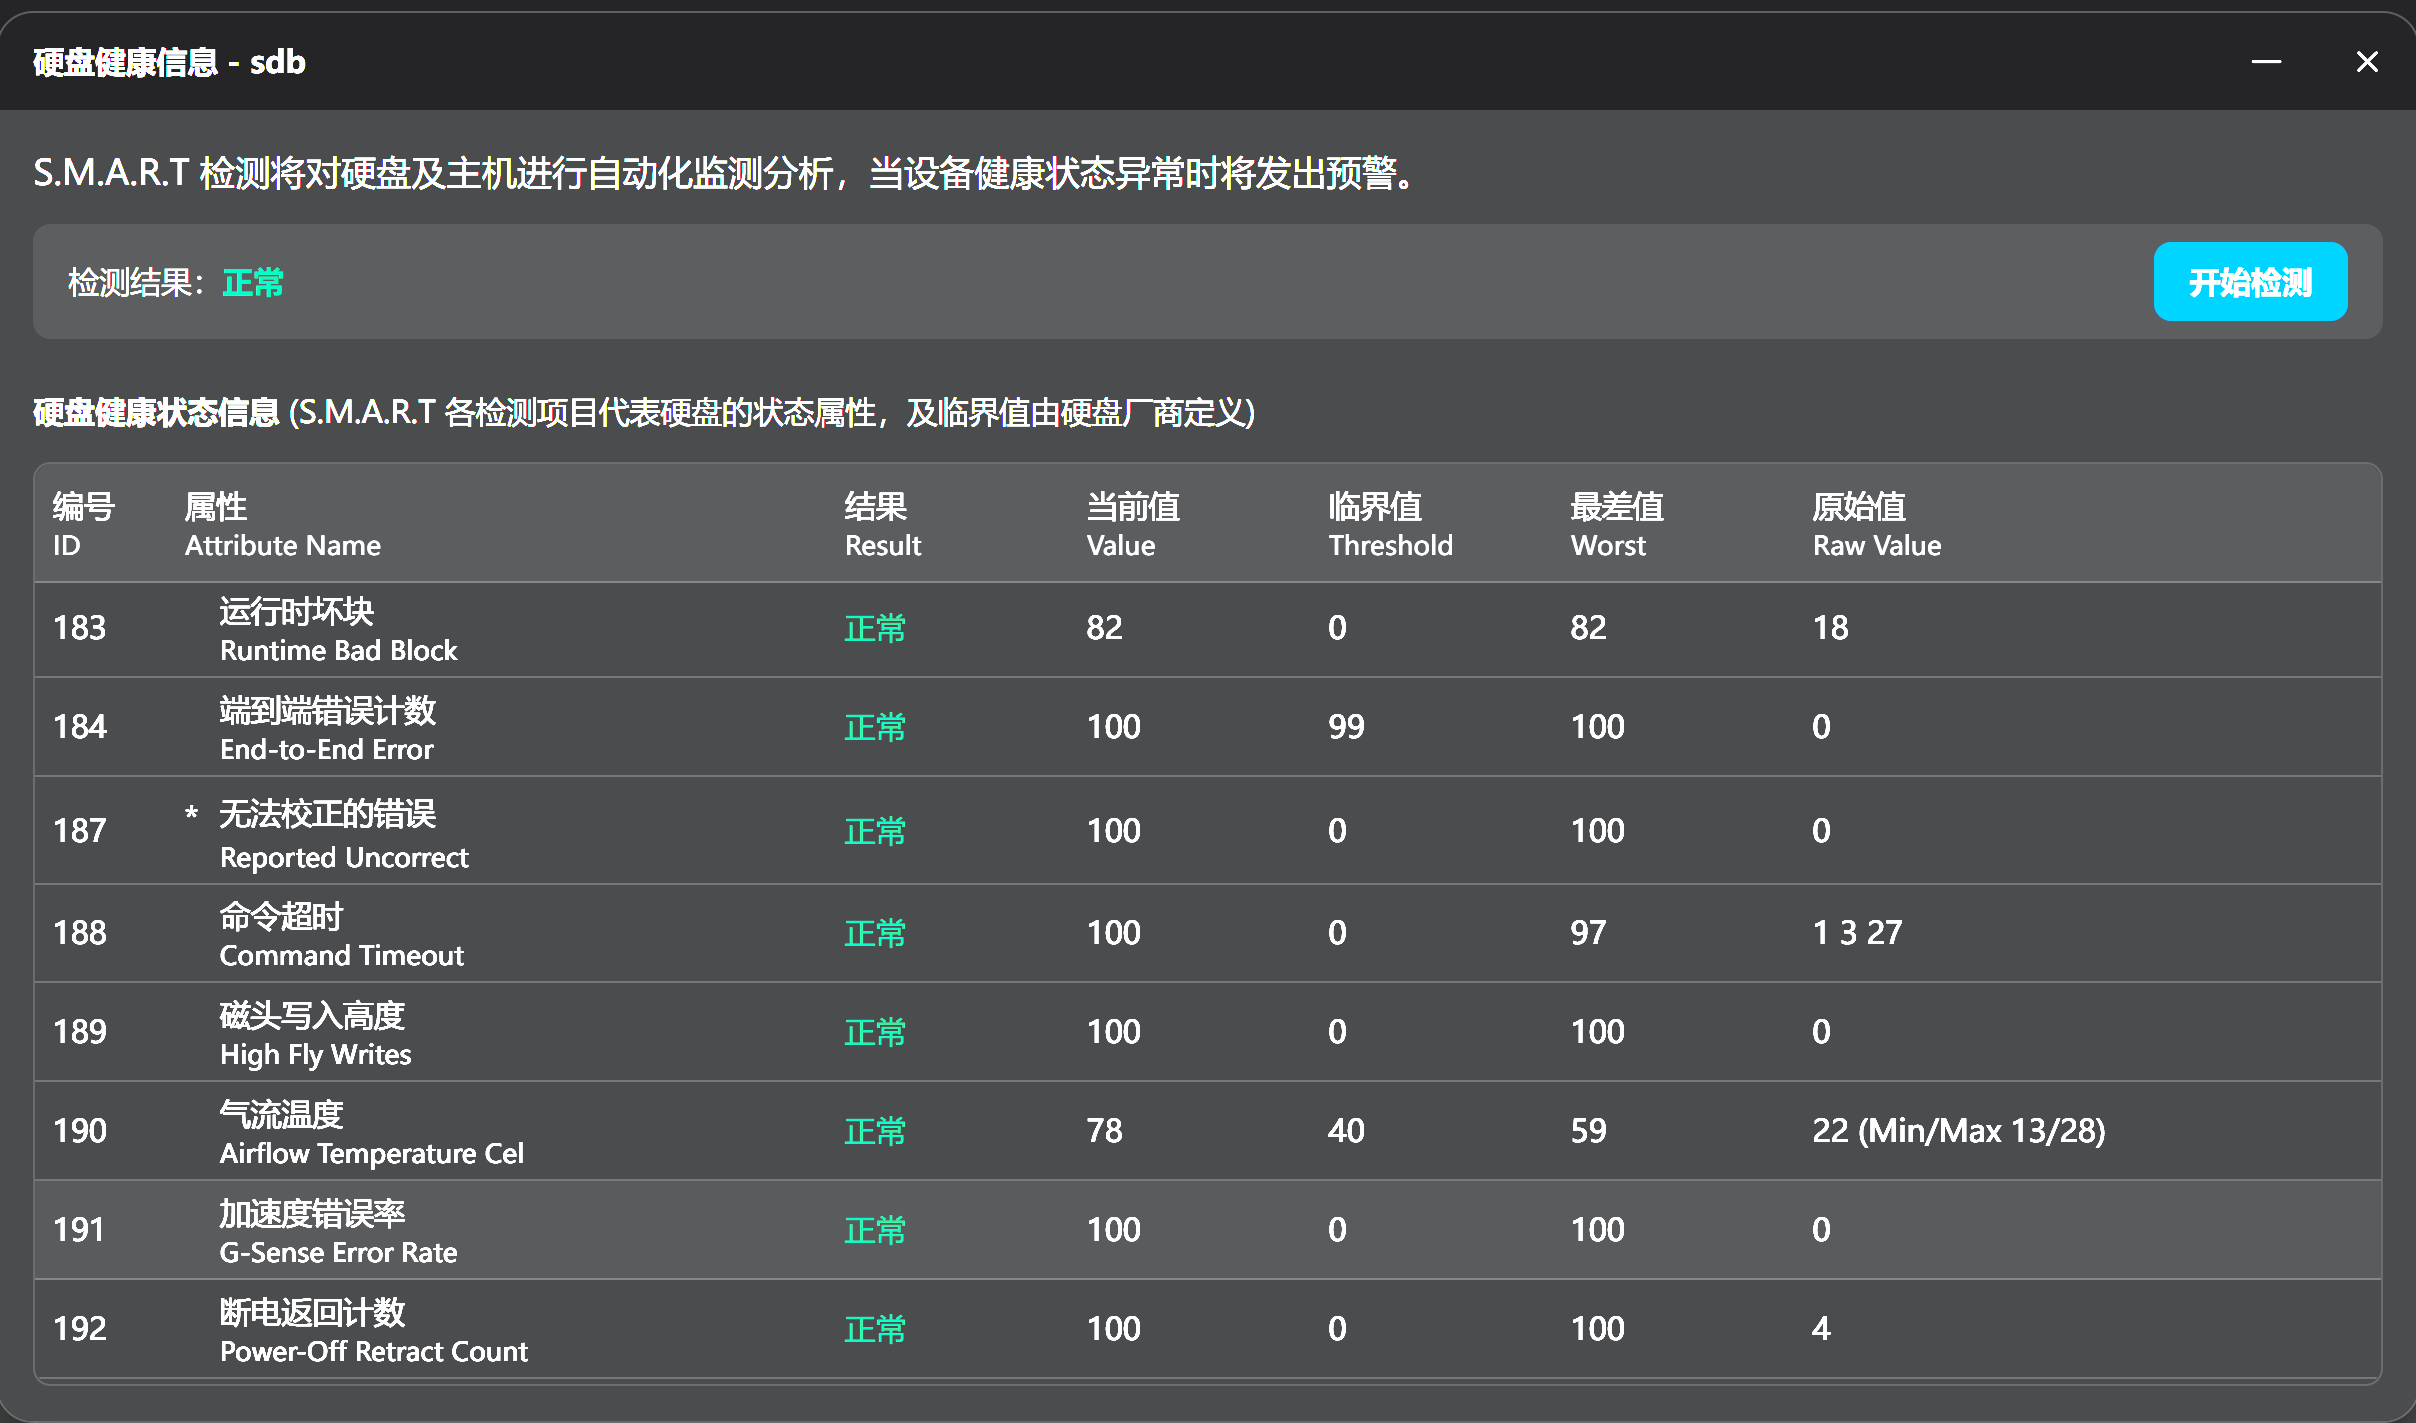This screenshot has height=1423, width=2416.
Task: Close the 硬盘健康信息 dialog
Action: coord(2367,61)
